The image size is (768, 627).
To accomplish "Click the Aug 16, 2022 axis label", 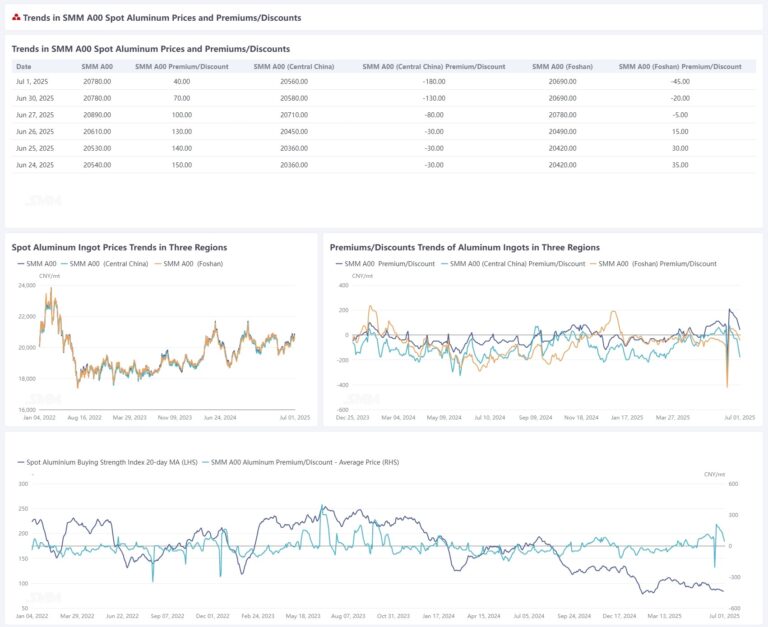I will (x=84, y=418).
